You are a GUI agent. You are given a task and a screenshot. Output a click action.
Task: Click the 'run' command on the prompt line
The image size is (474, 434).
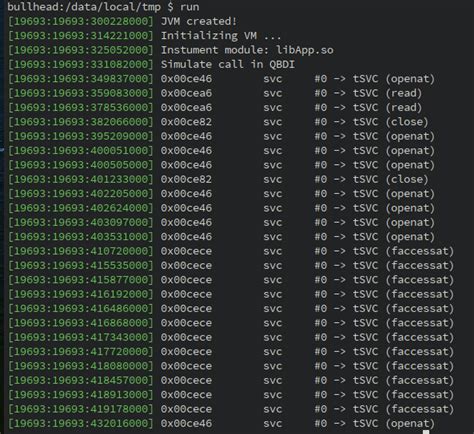click(190, 7)
